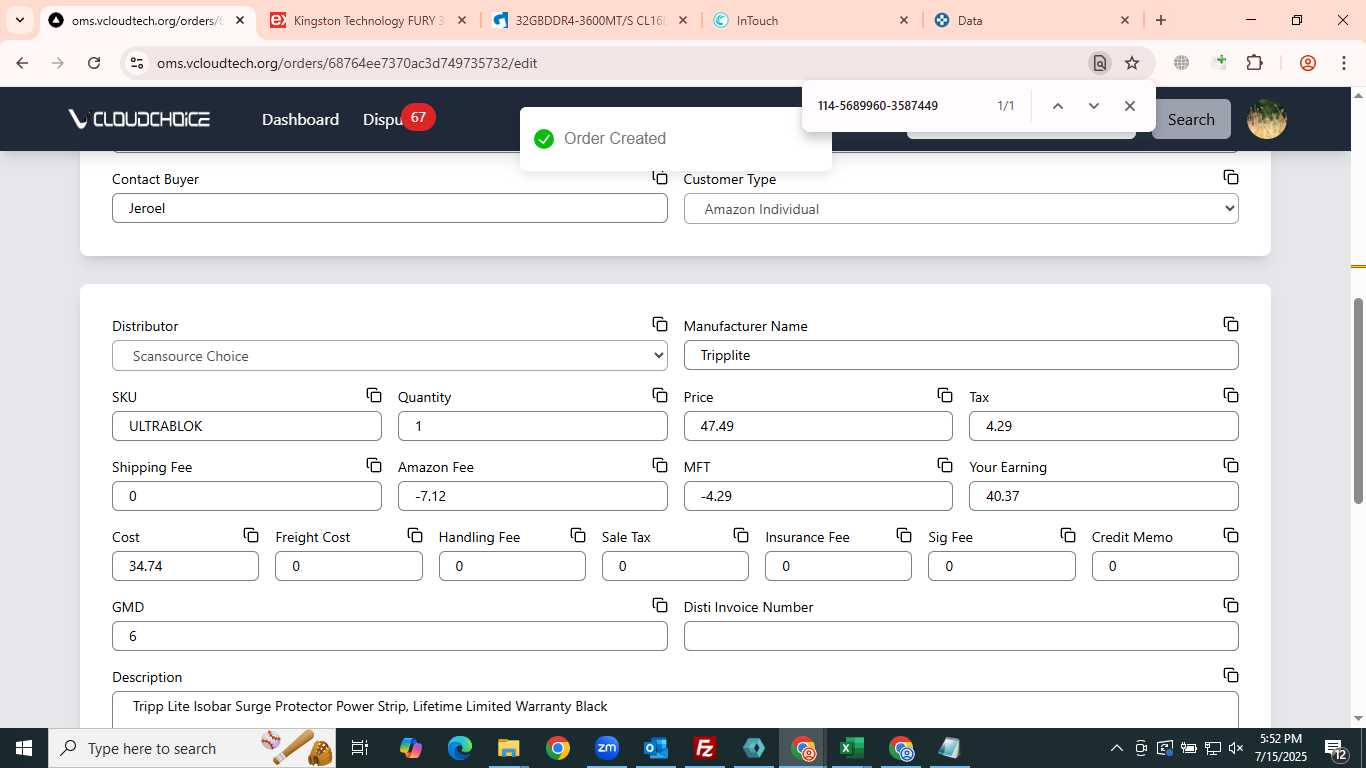The height and width of the screenshot is (768, 1366).
Task: Close the find-in-page bar
Action: (x=1130, y=106)
